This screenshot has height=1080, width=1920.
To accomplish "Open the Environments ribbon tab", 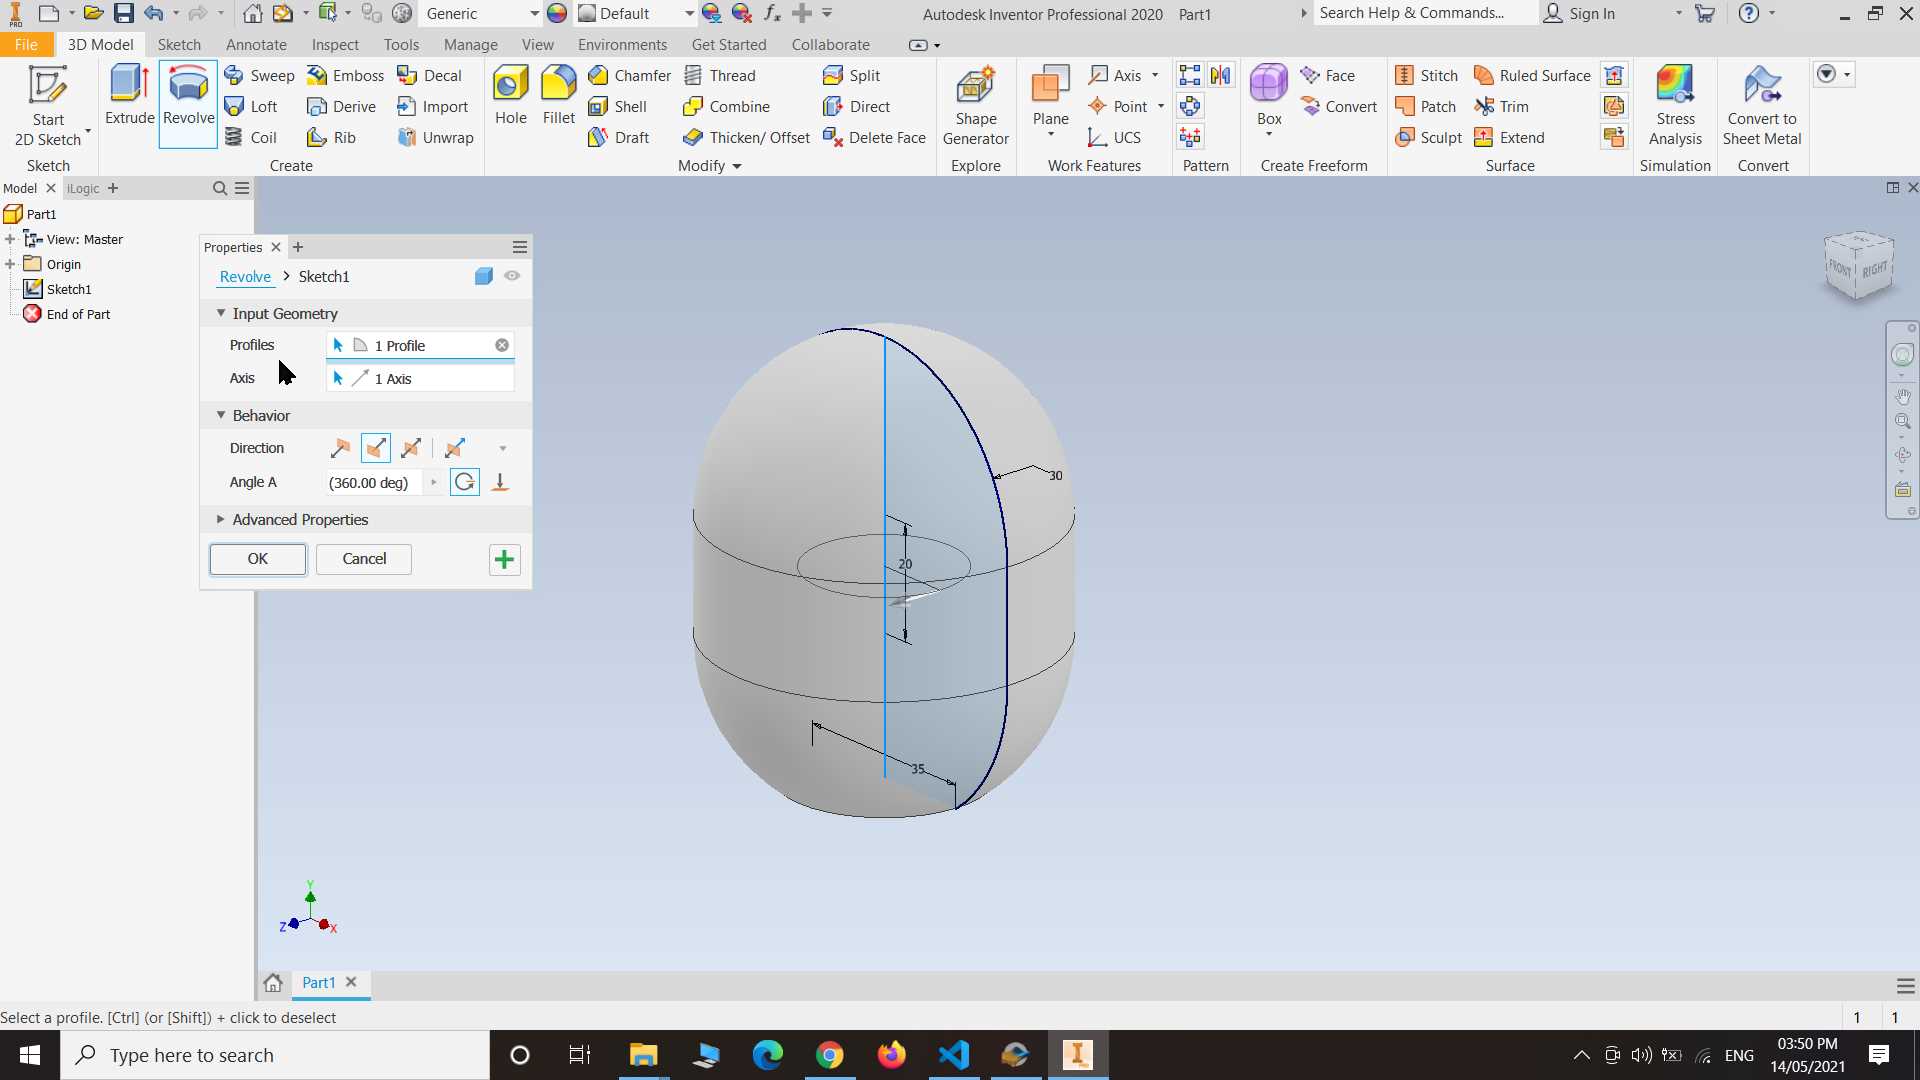I will [x=622, y=45].
